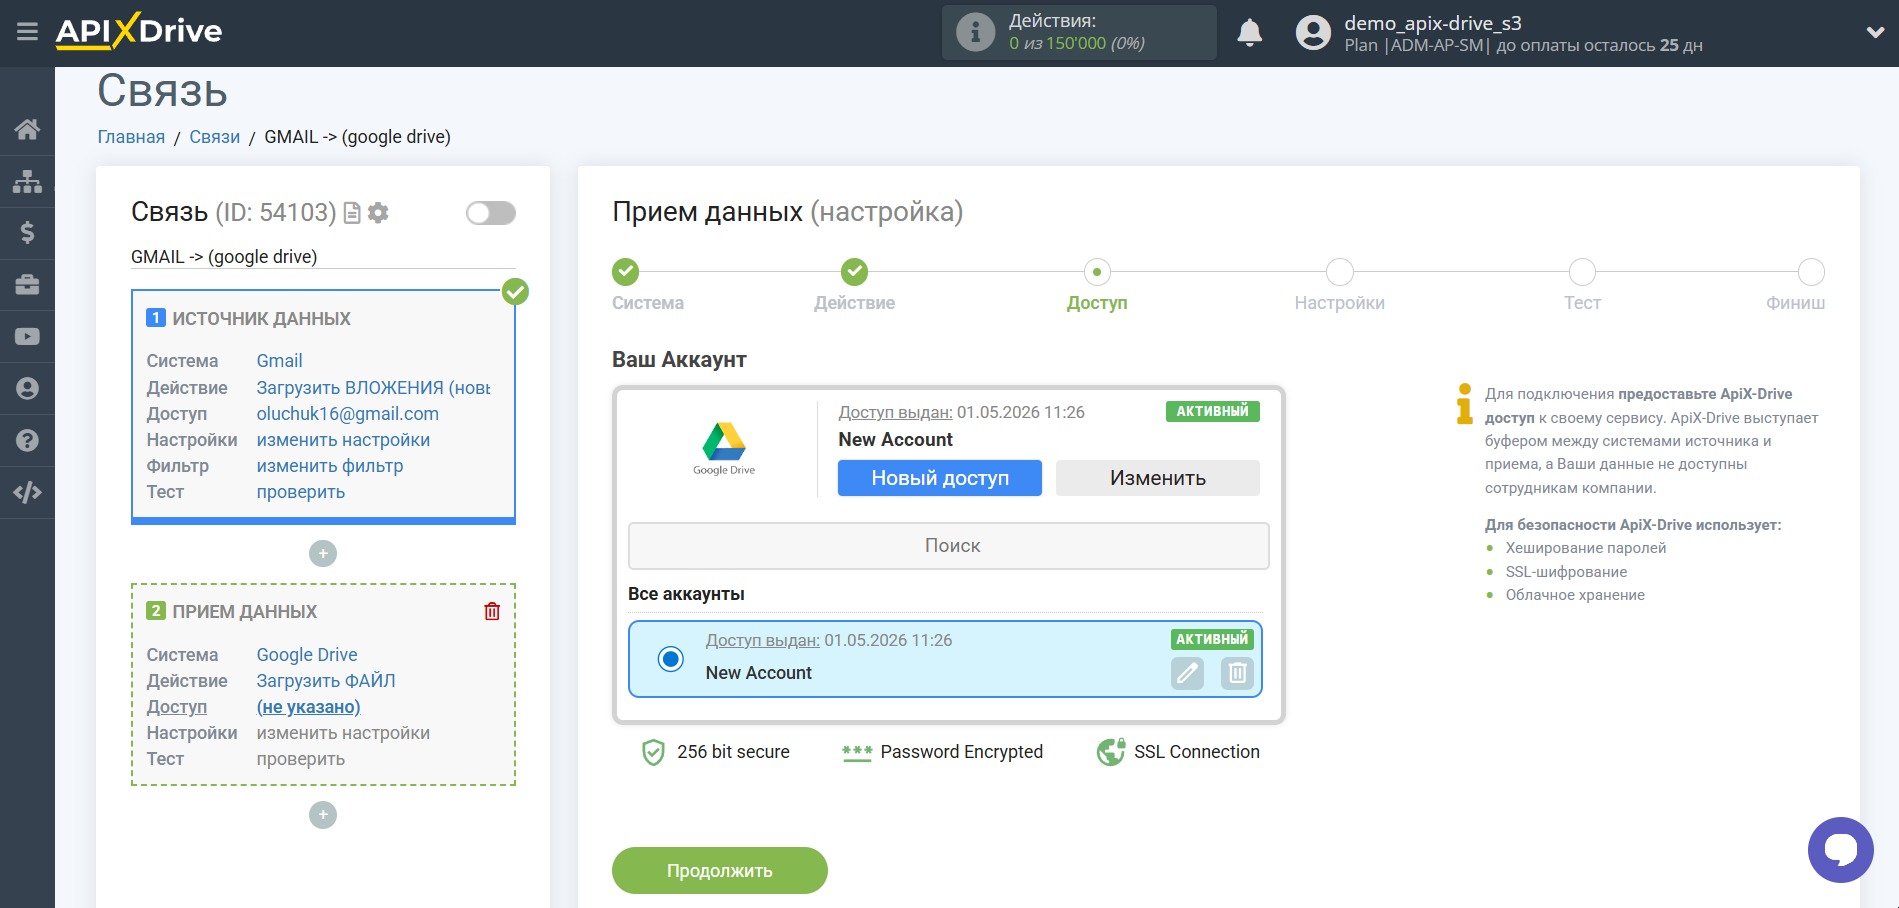The width and height of the screenshot is (1899, 908).
Task: Open the code API sidebar icon
Action: point(27,492)
